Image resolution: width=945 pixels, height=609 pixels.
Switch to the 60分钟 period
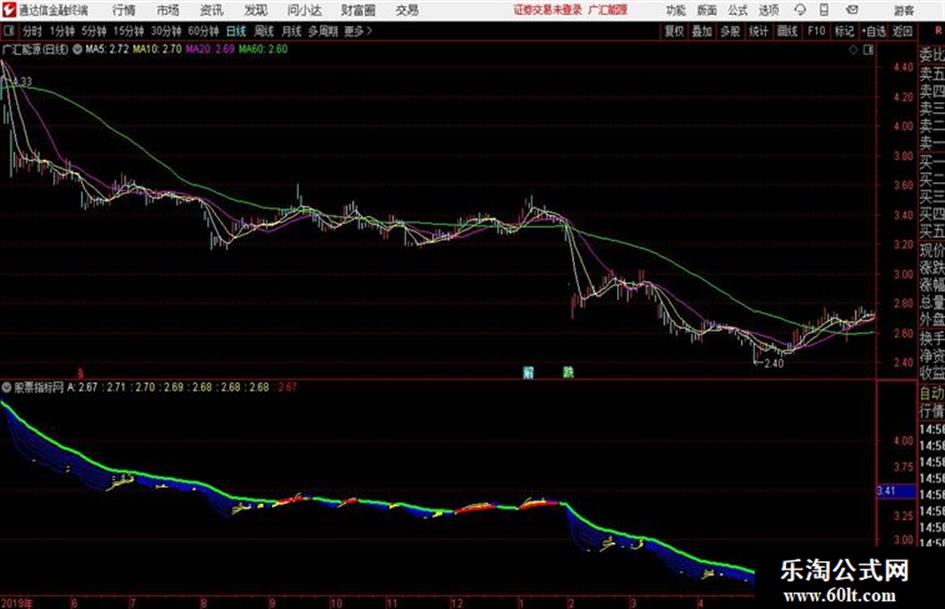(203, 31)
